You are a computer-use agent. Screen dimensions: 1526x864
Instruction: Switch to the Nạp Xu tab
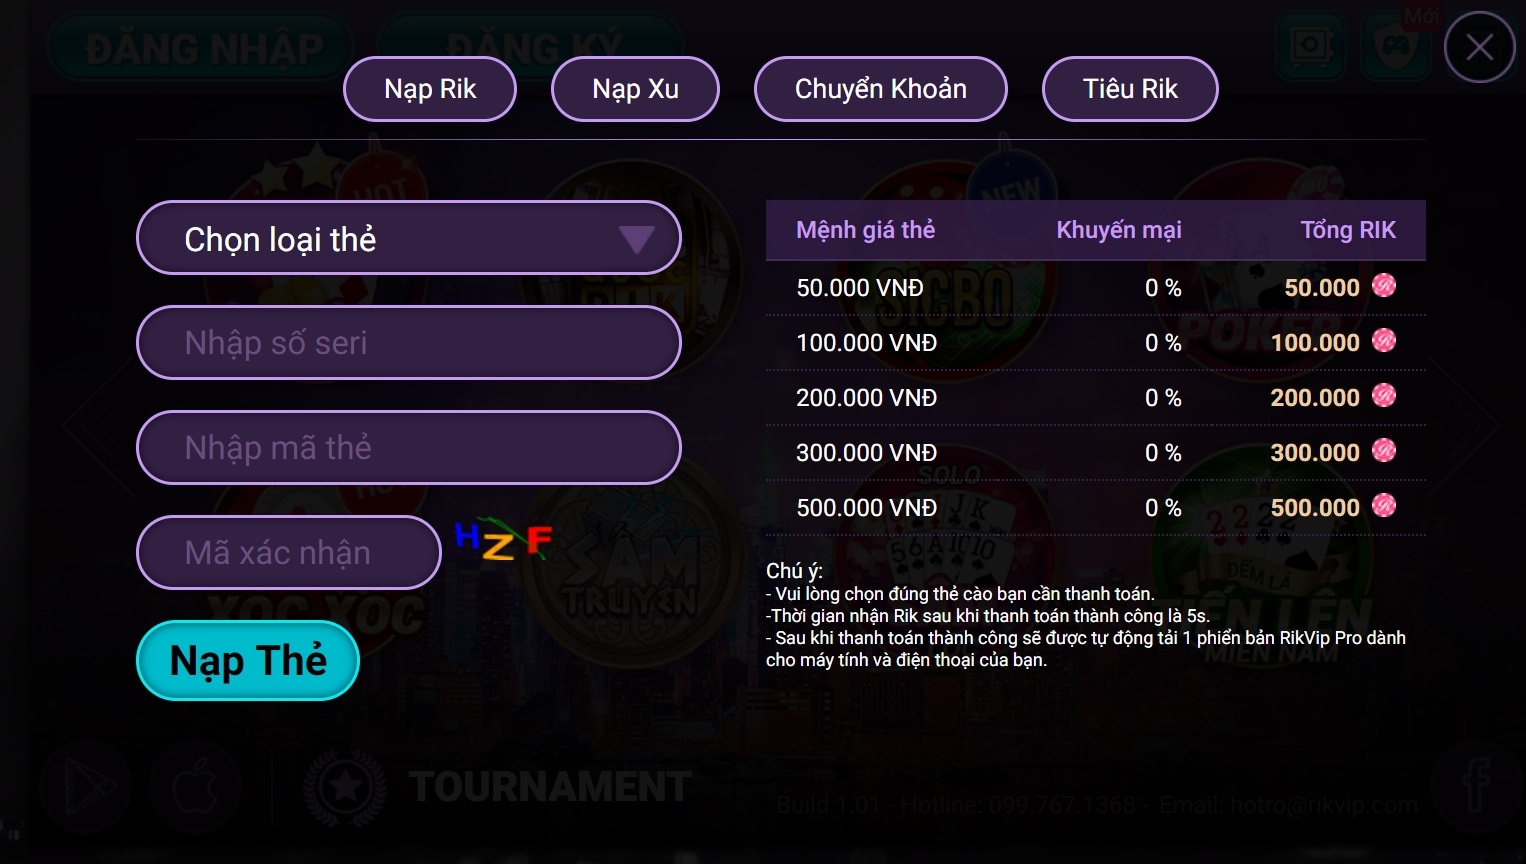click(635, 89)
